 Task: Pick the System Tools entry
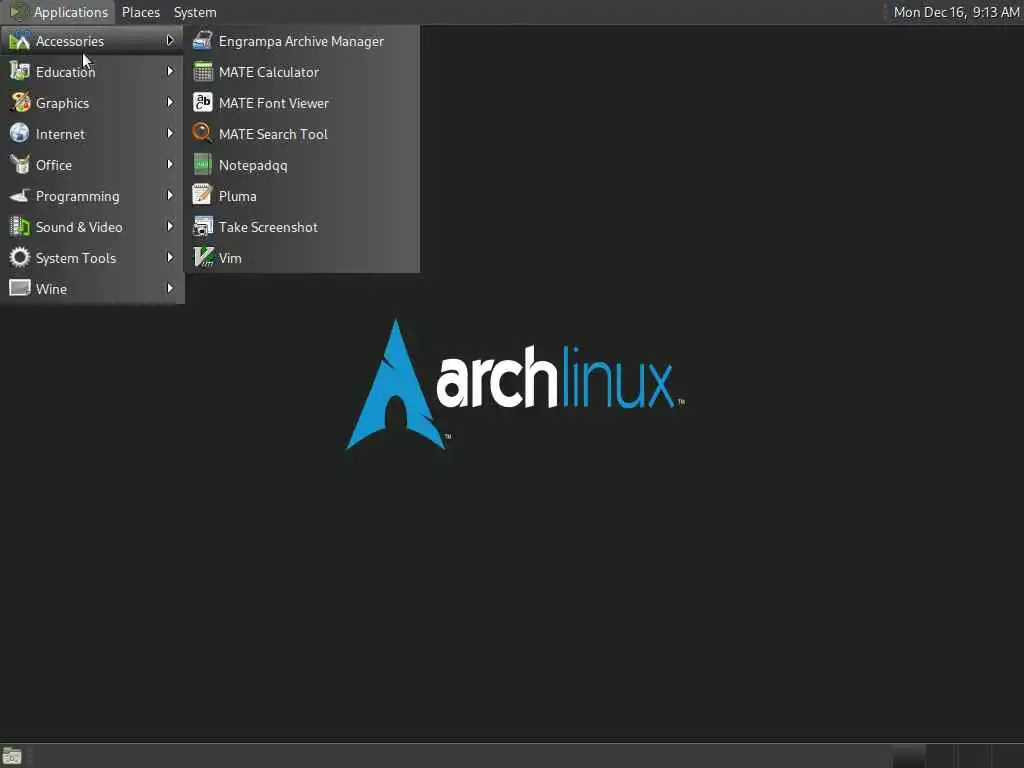coord(92,257)
